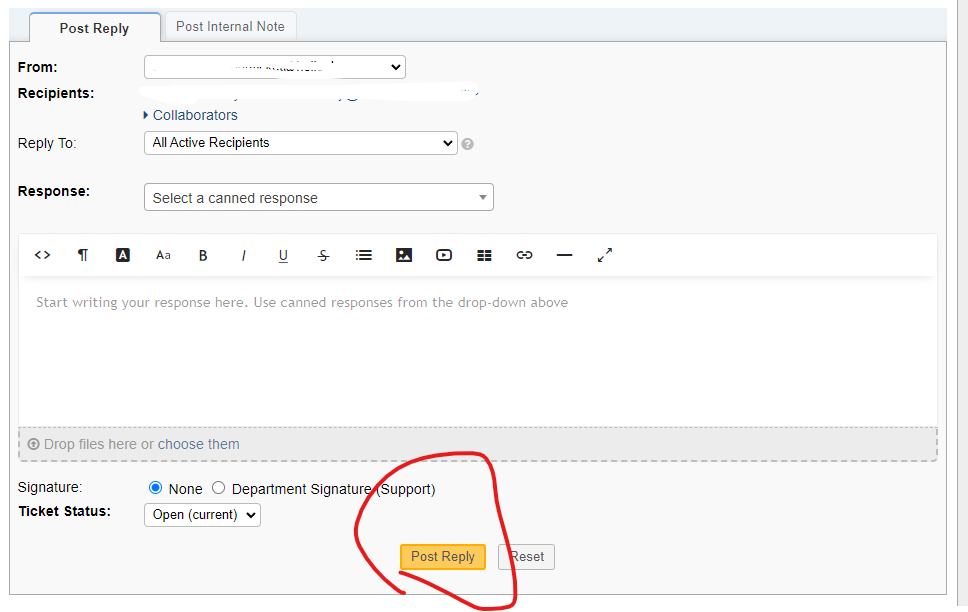
Task: Insert a table into the response
Action: coord(484,255)
